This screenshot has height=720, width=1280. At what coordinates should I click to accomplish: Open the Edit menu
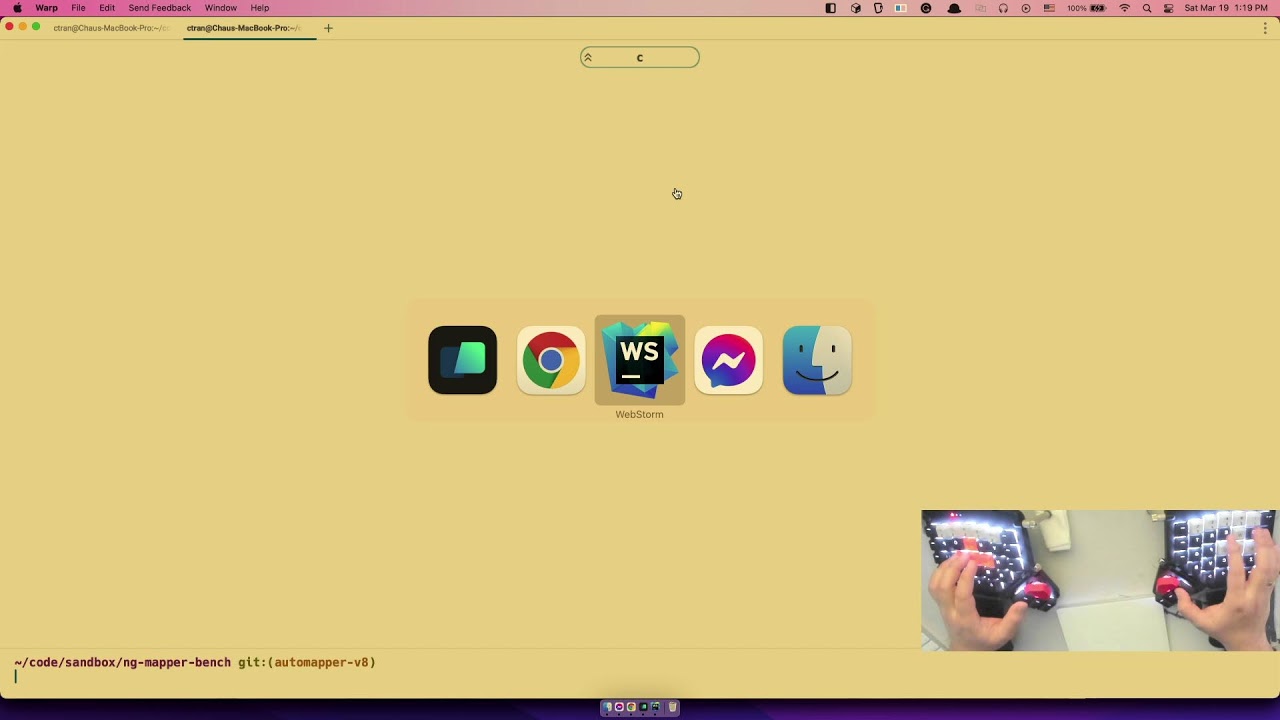pyautogui.click(x=107, y=8)
